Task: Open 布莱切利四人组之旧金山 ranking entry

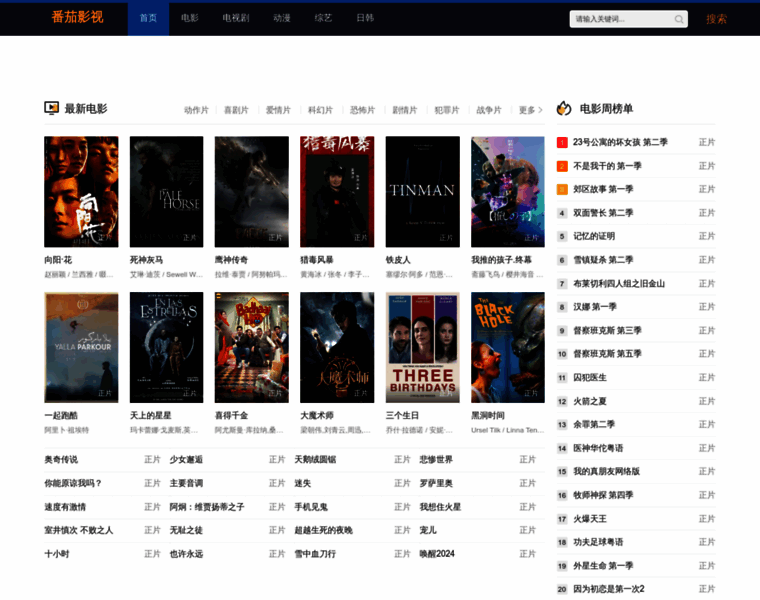Action: point(619,284)
